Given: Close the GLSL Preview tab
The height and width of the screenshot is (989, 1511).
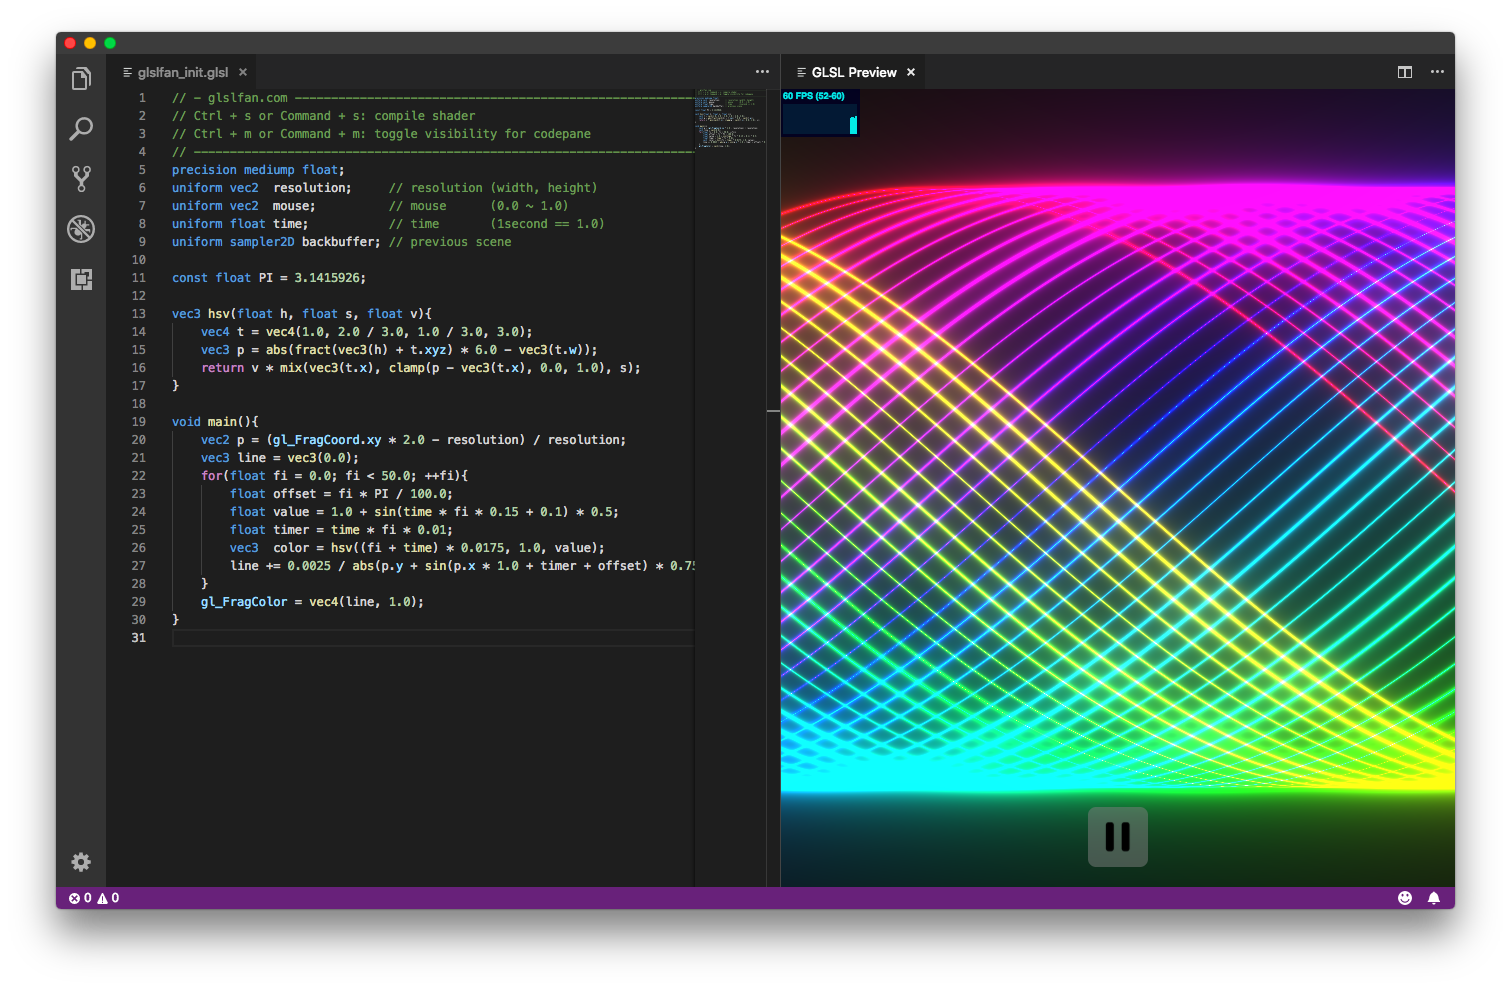Looking at the screenshot, I should pos(911,72).
